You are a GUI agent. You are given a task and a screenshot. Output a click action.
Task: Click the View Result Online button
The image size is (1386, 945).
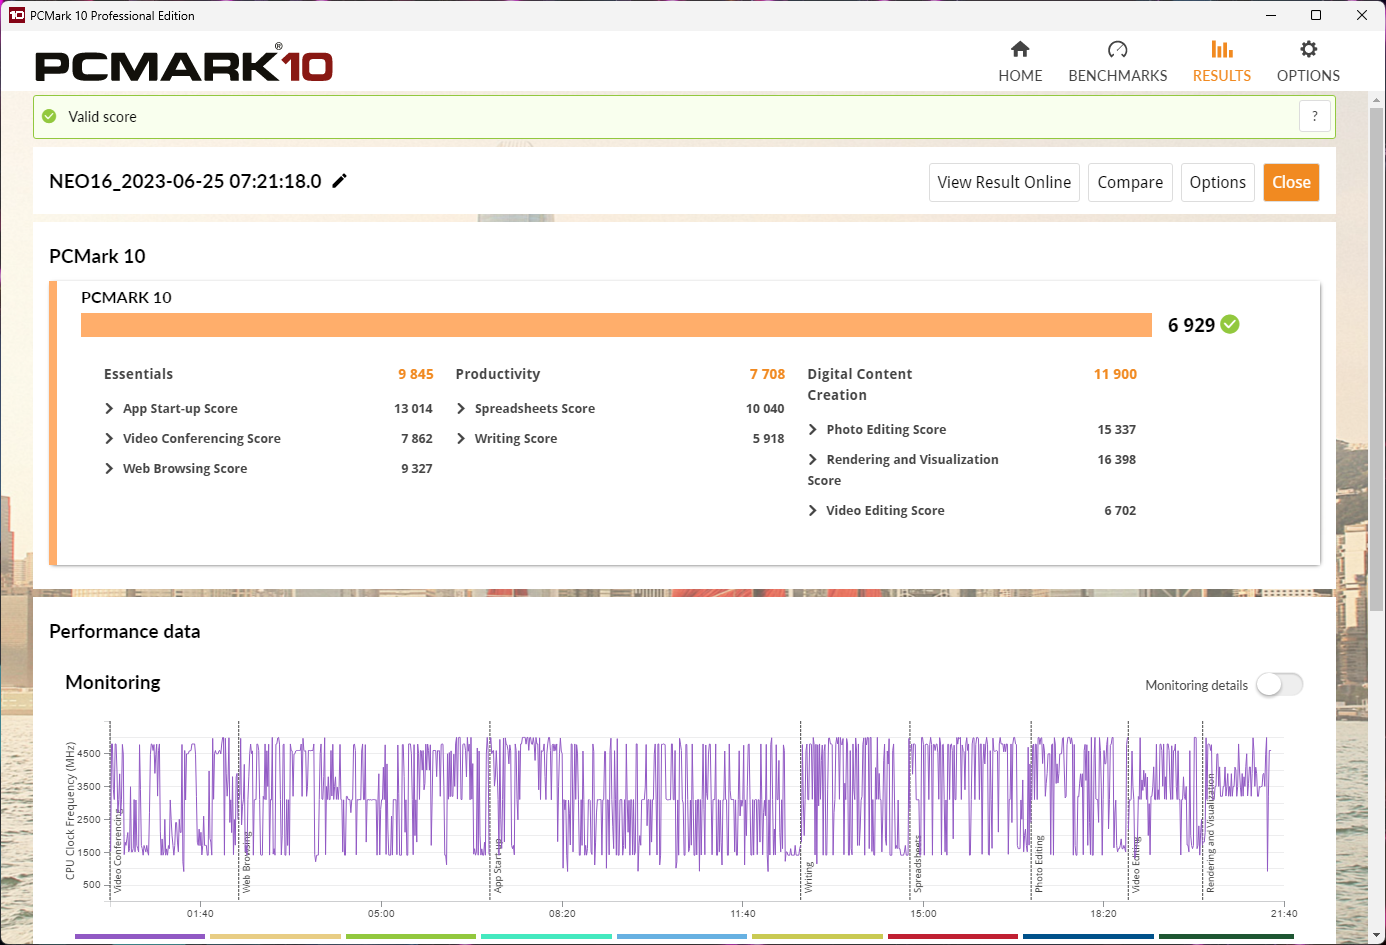1004,182
